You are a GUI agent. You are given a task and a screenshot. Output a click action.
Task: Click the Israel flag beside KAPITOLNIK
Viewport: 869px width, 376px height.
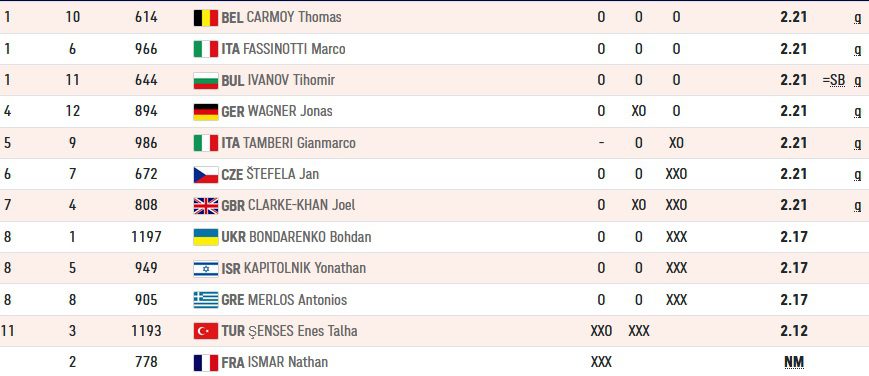coord(206,268)
